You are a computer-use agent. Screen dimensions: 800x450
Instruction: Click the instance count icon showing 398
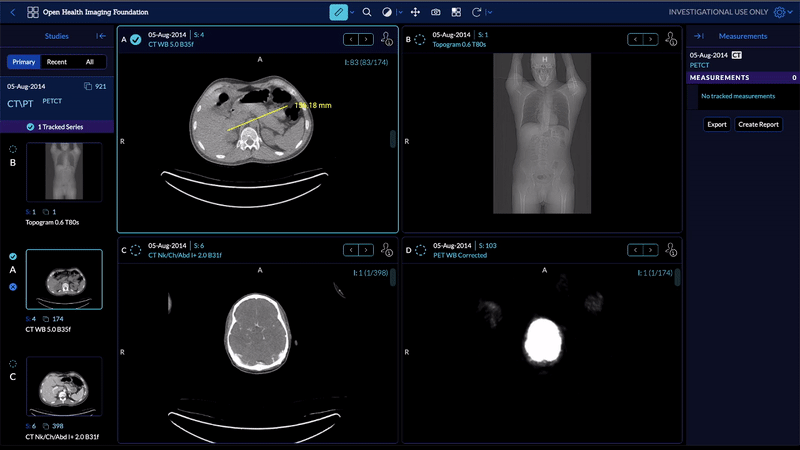point(46,426)
